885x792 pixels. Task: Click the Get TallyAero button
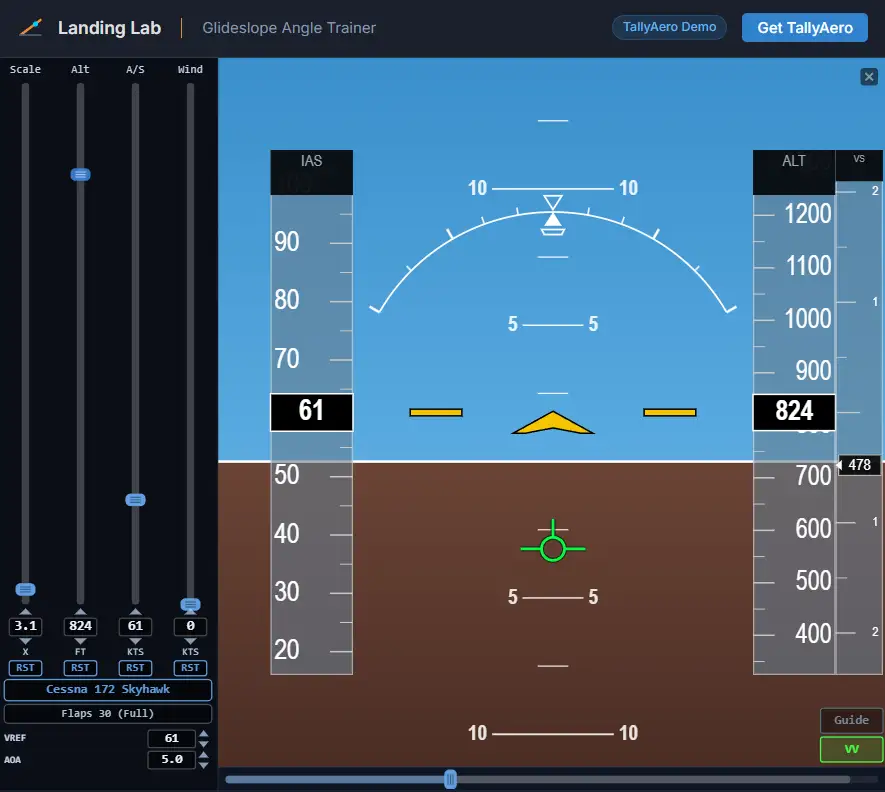[804, 28]
